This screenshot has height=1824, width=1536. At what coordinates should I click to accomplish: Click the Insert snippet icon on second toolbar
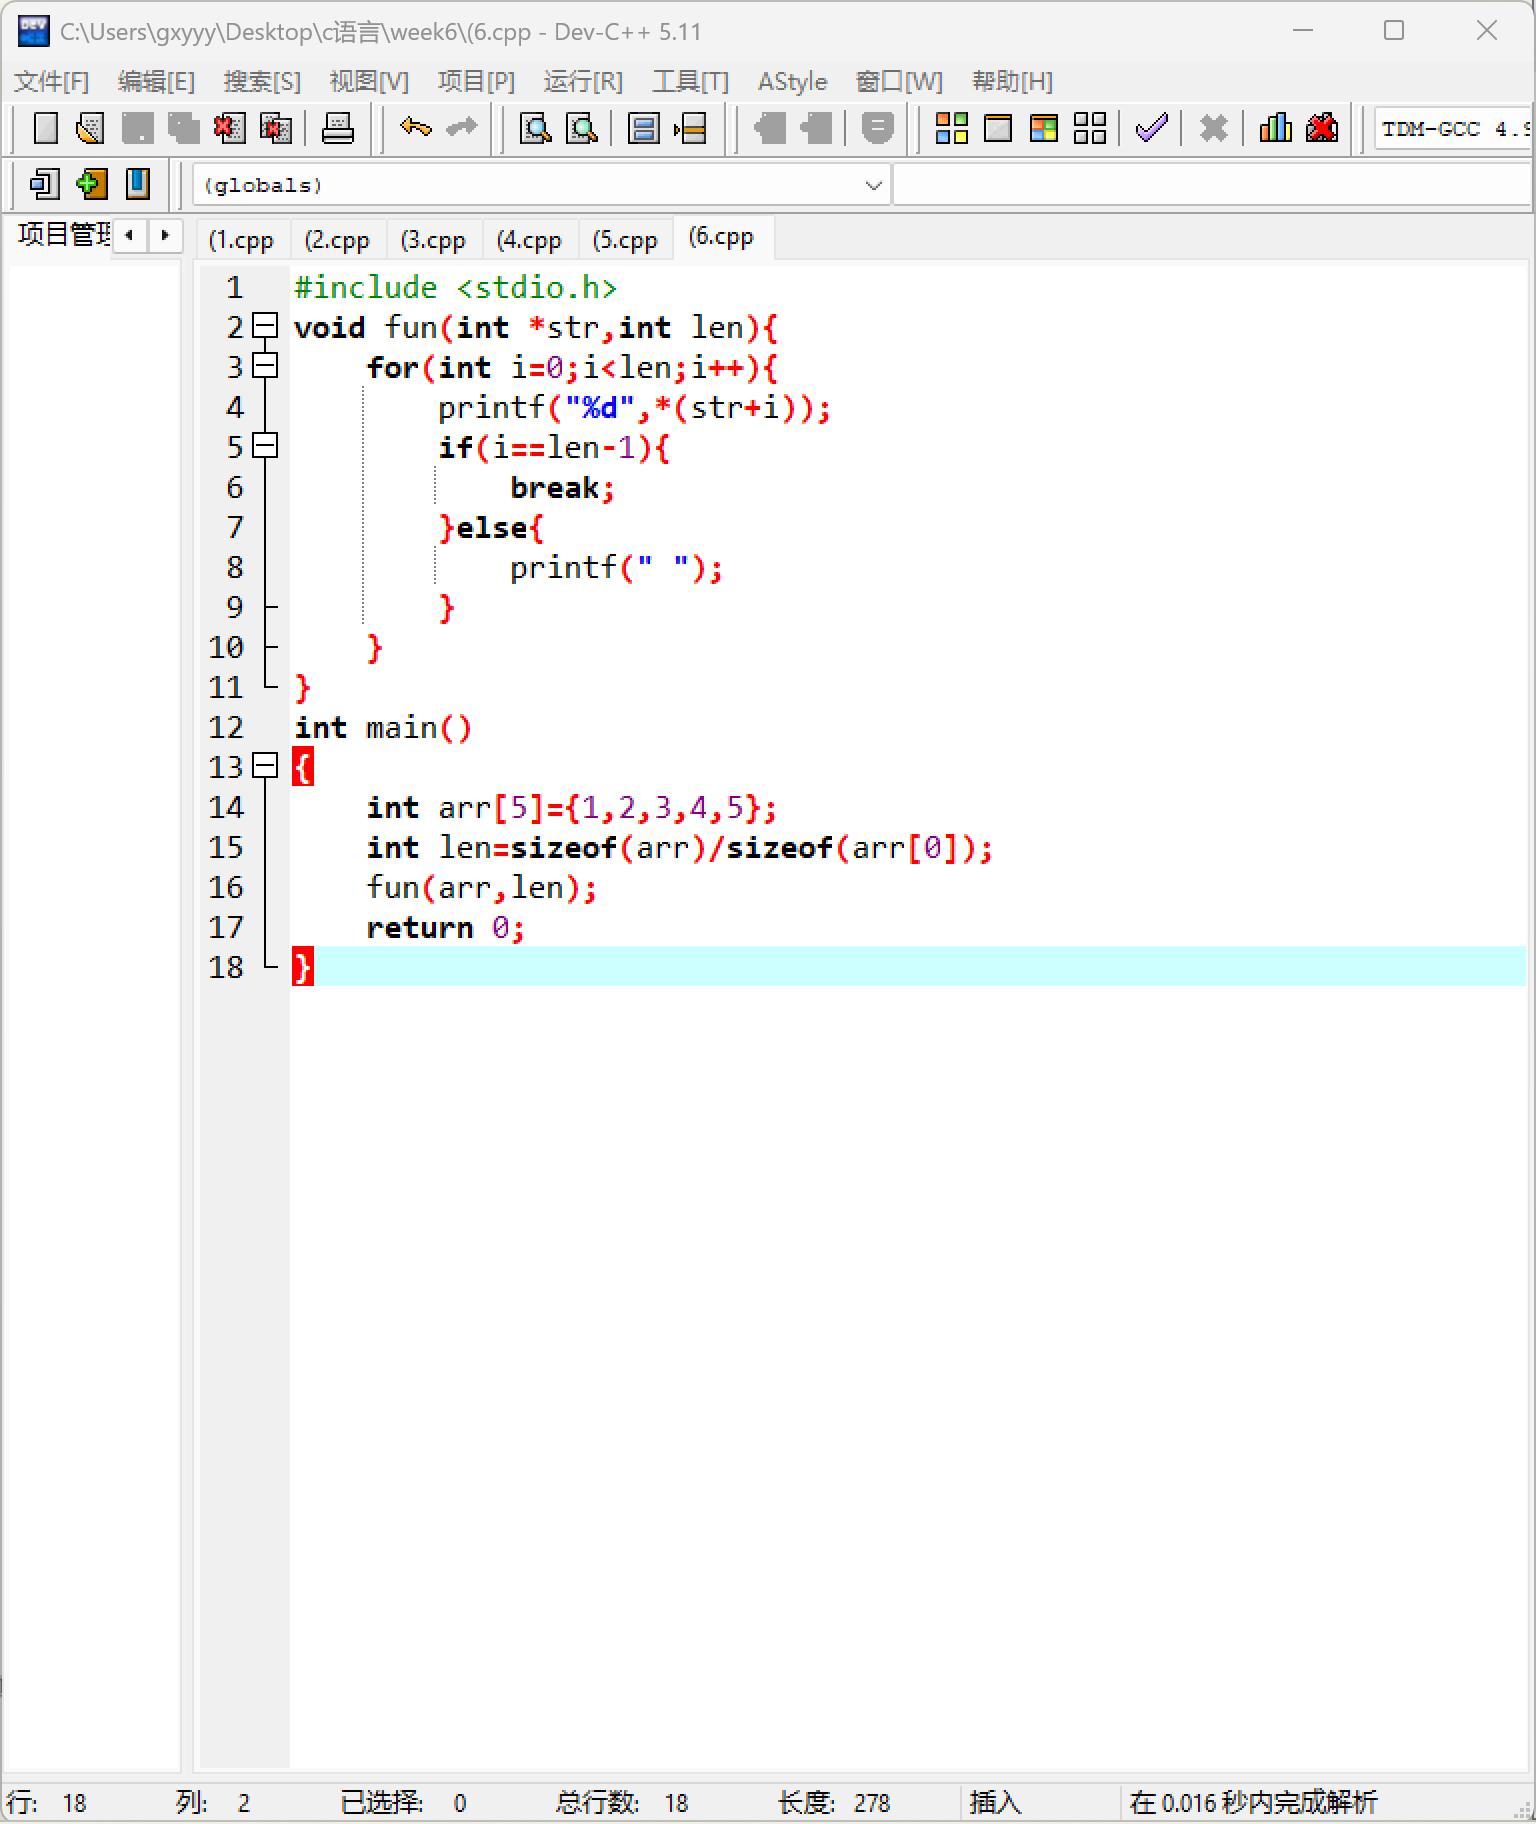click(45, 184)
